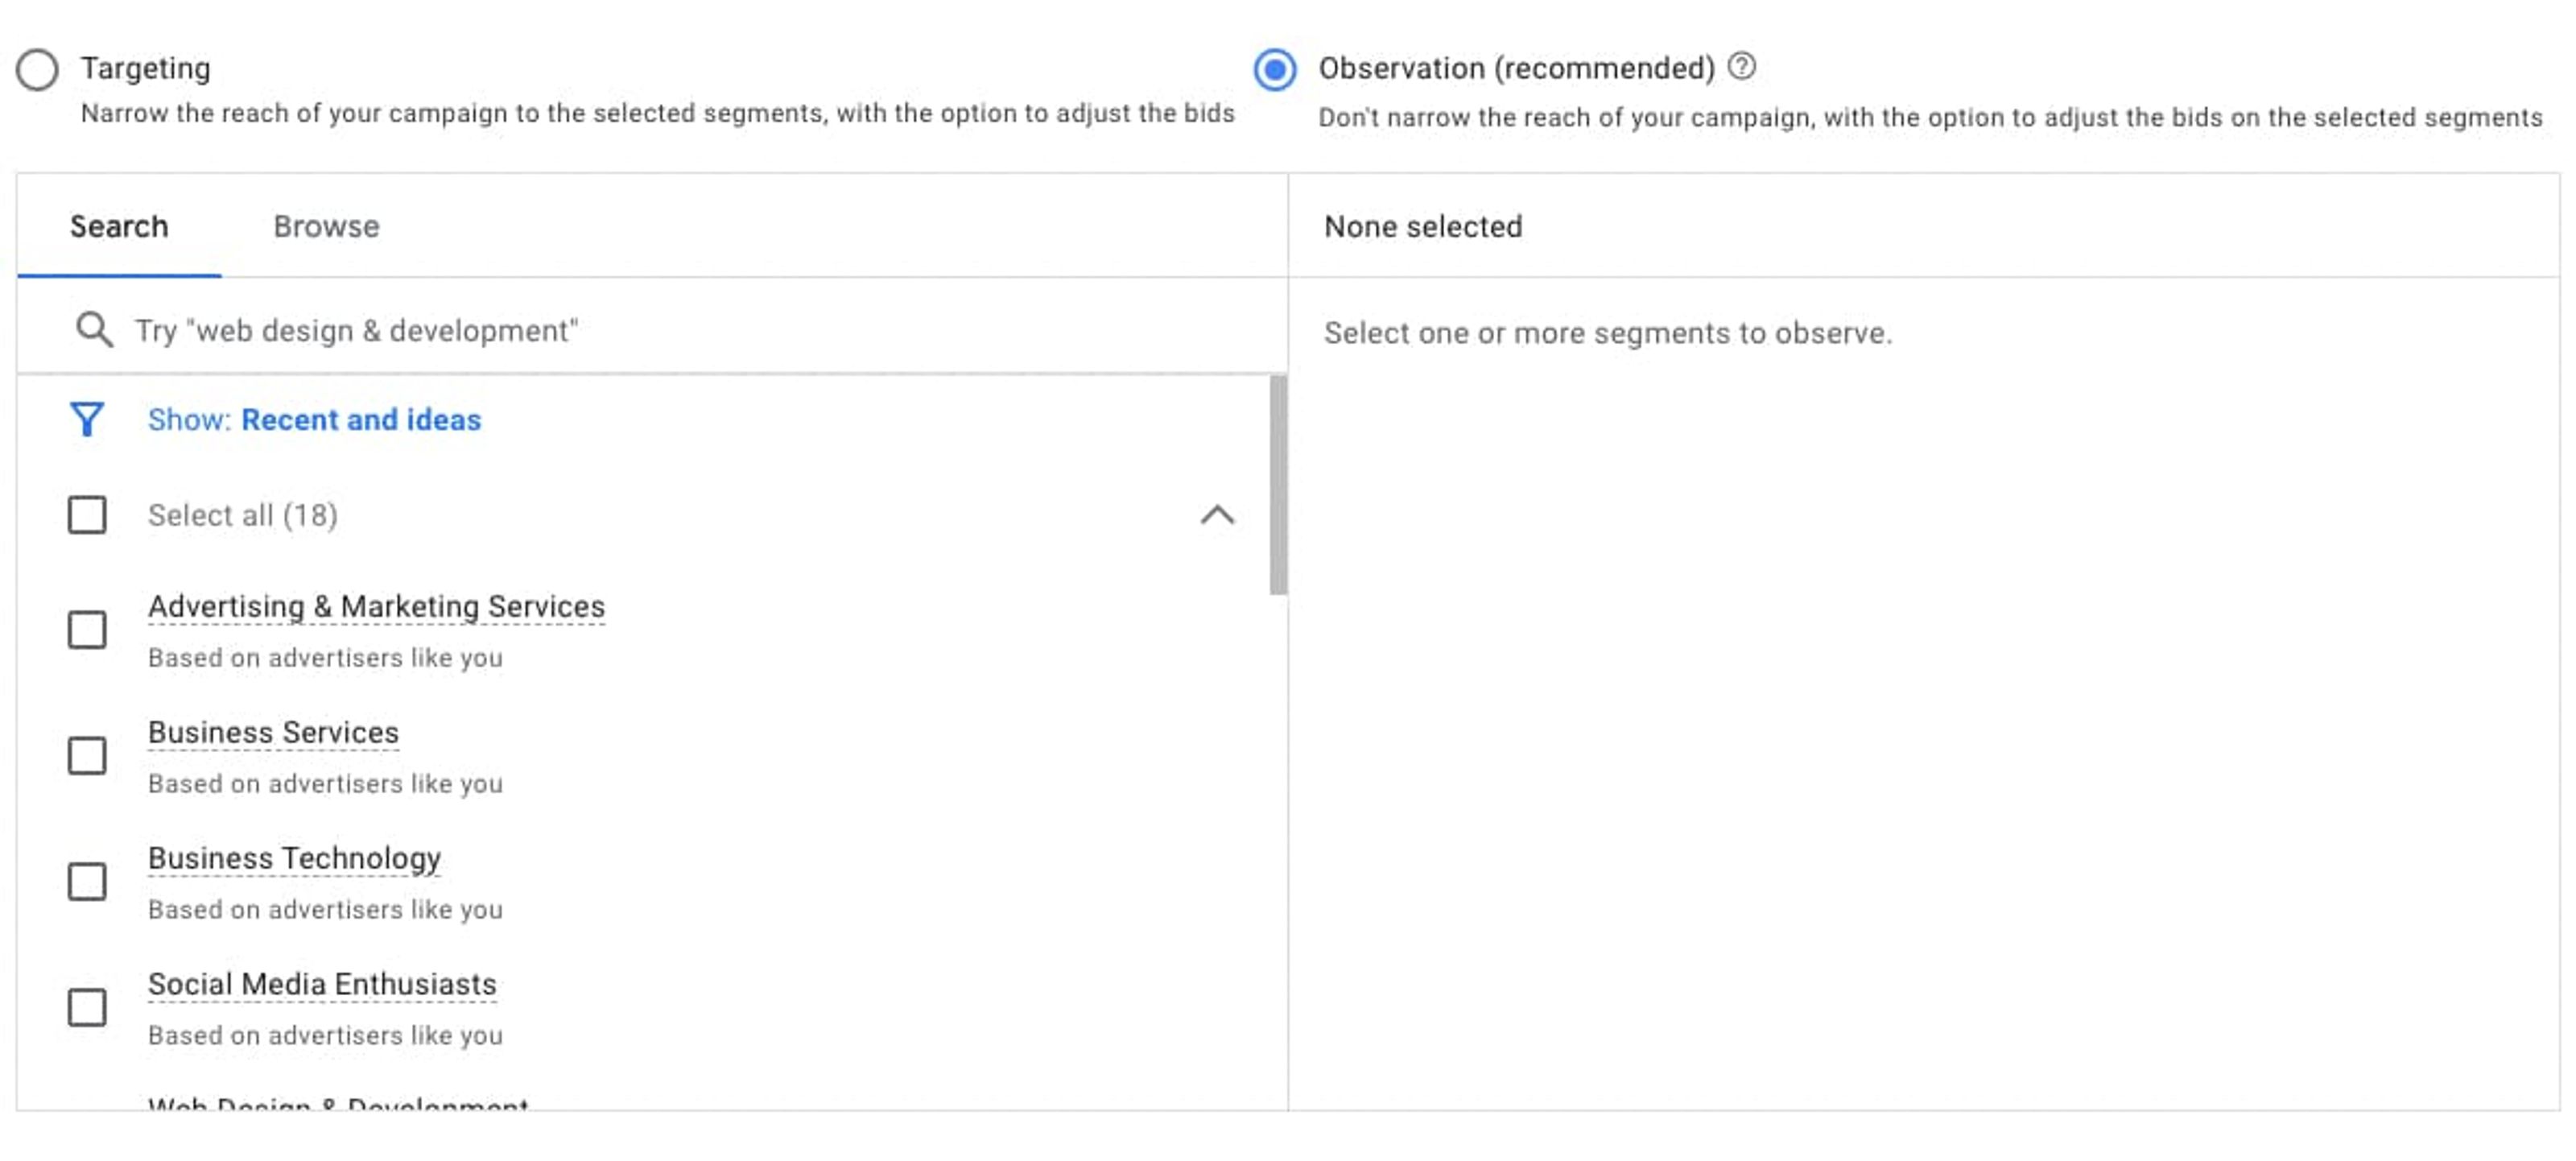Select the Targeting radio button
The height and width of the screenshot is (1161, 2576).
(37, 70)
